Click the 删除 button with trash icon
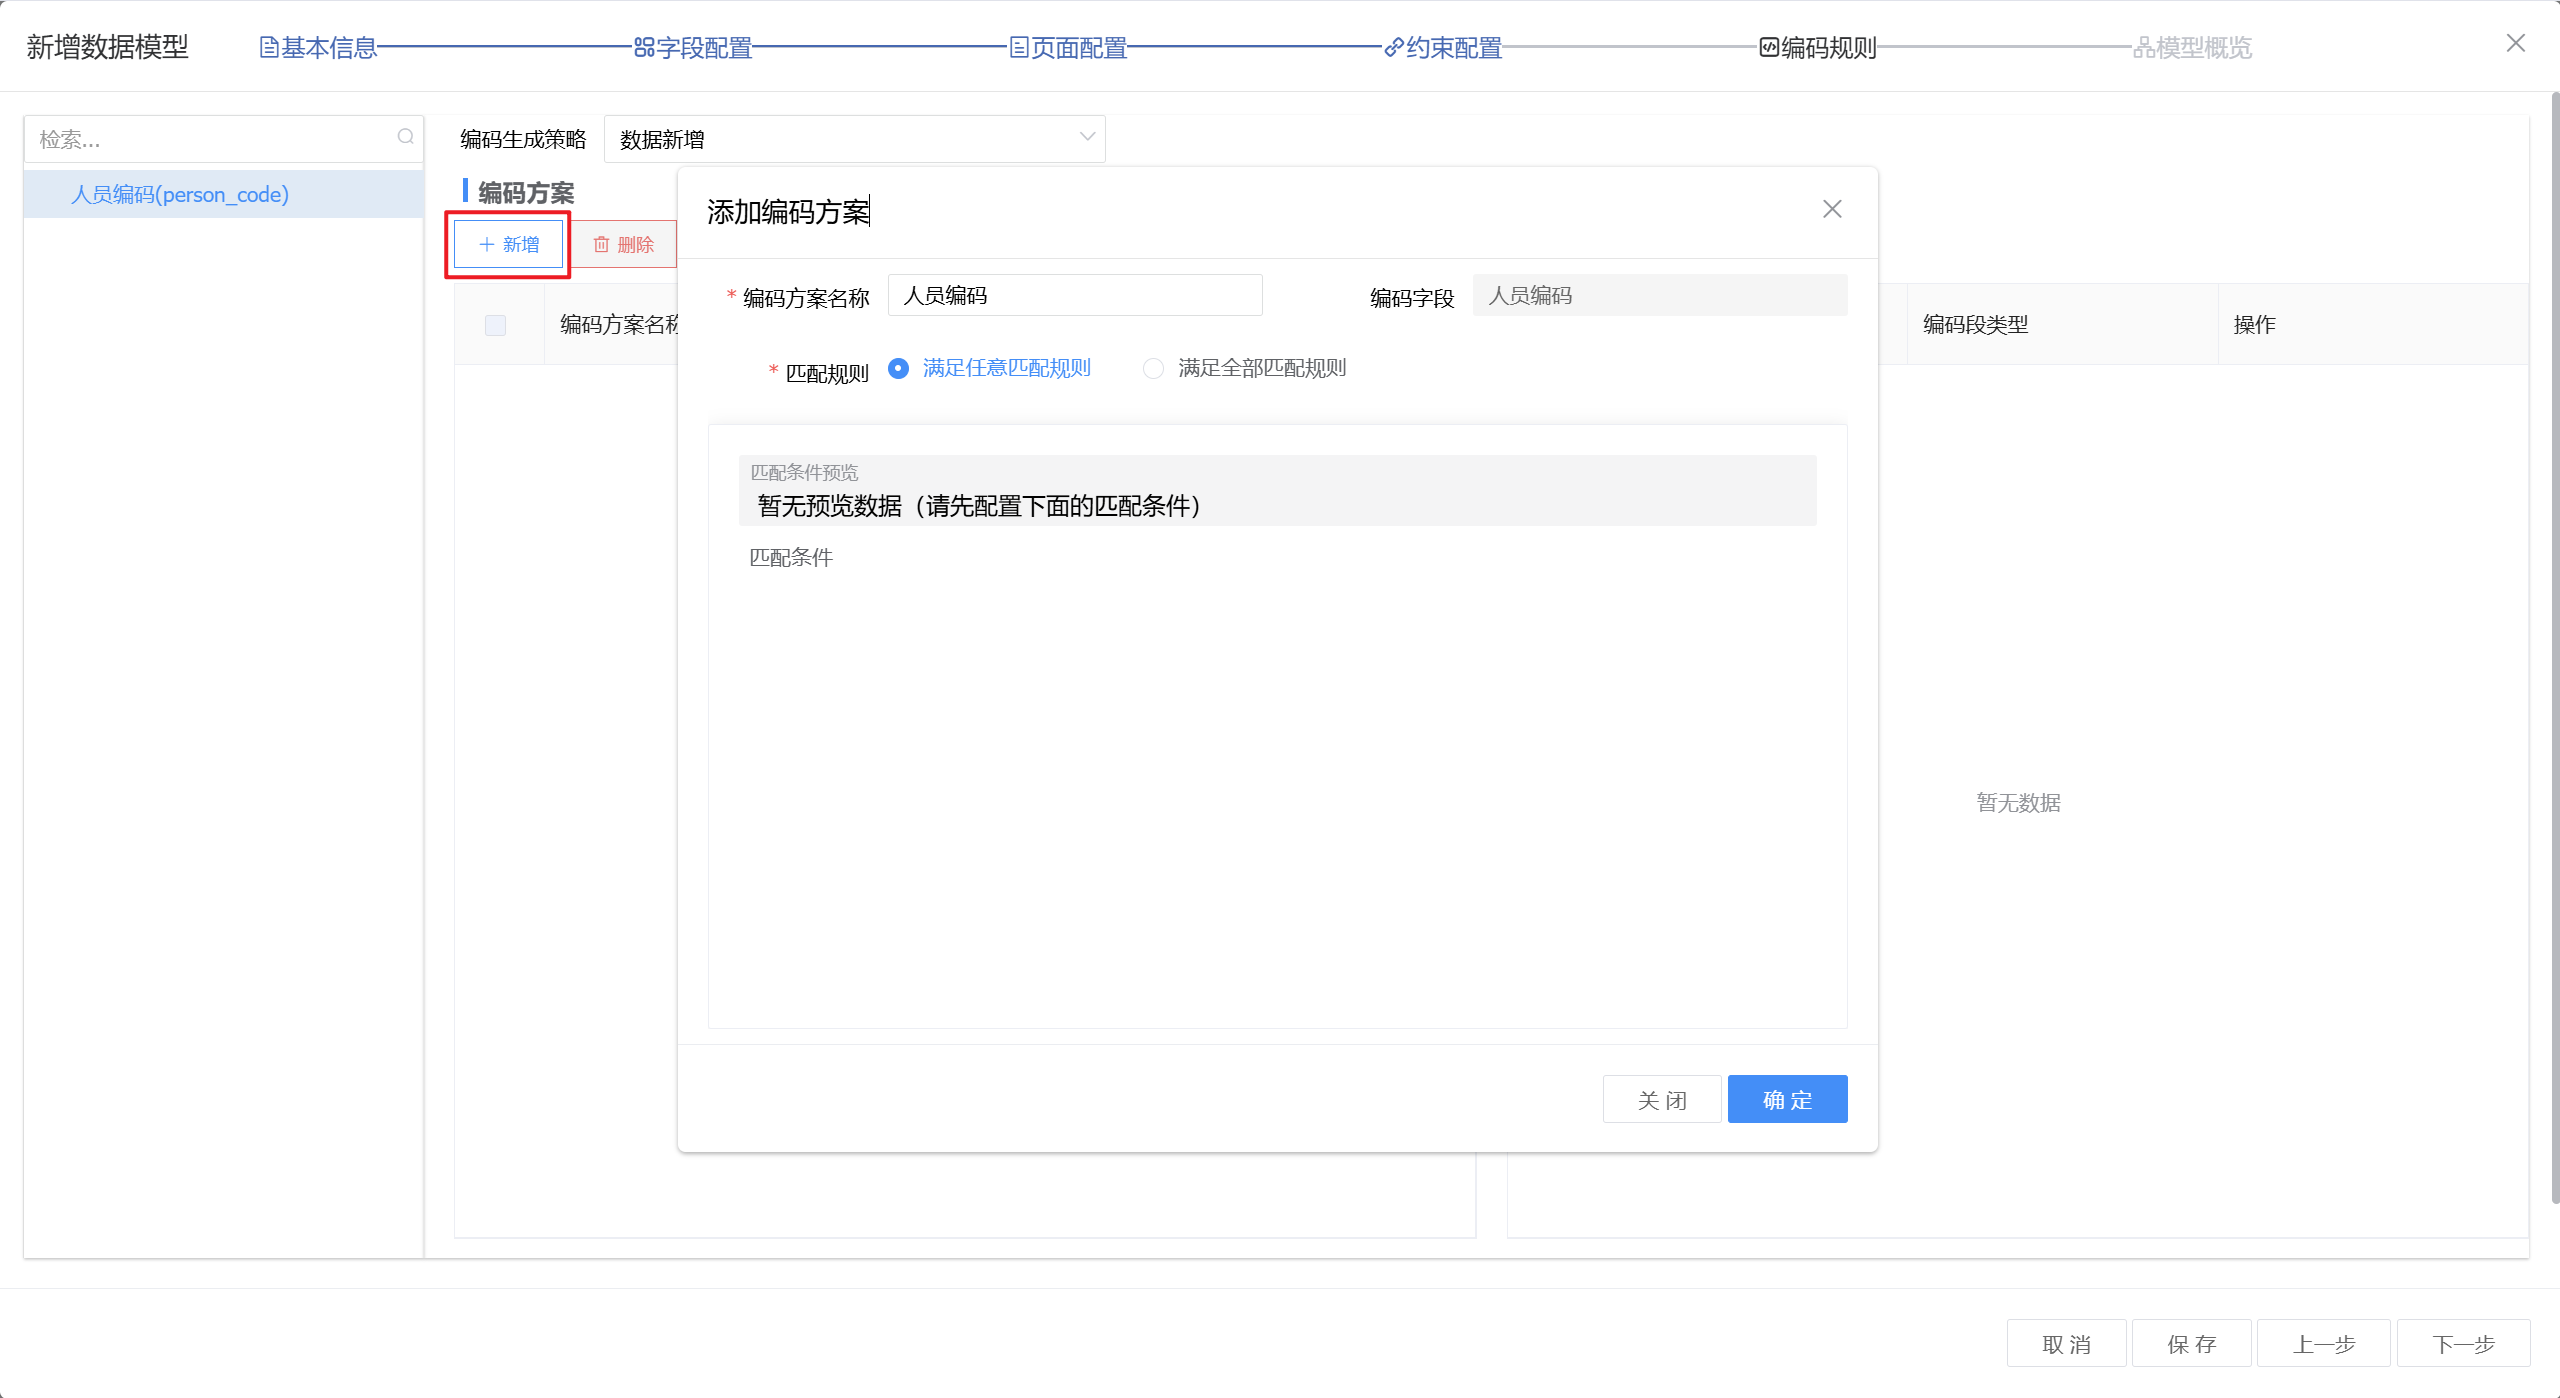The height and width of the screenshot is (1398, 2560). 623,244
